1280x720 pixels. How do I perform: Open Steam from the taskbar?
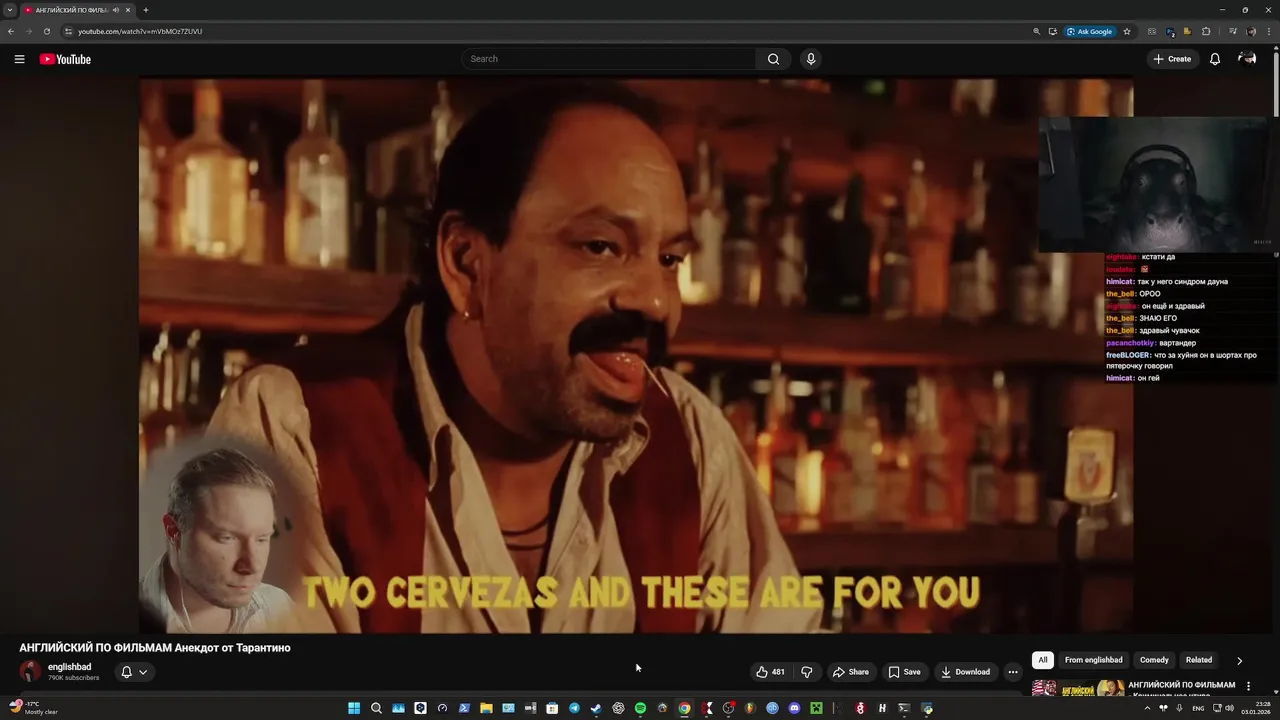[x=596, y=708]
